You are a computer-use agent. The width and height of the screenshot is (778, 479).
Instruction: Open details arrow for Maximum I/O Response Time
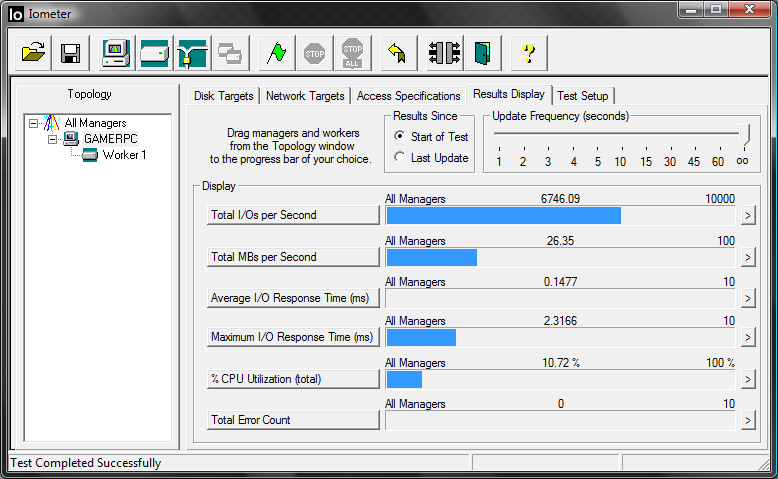748,338
